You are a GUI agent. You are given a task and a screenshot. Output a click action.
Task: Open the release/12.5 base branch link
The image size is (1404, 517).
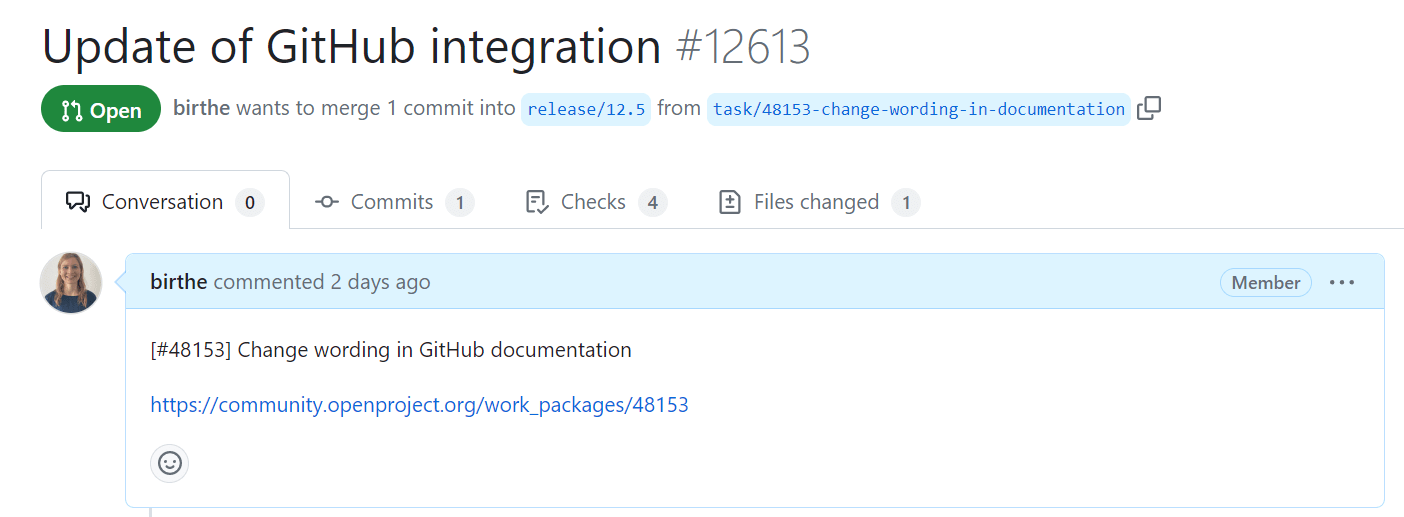point(586,109)
